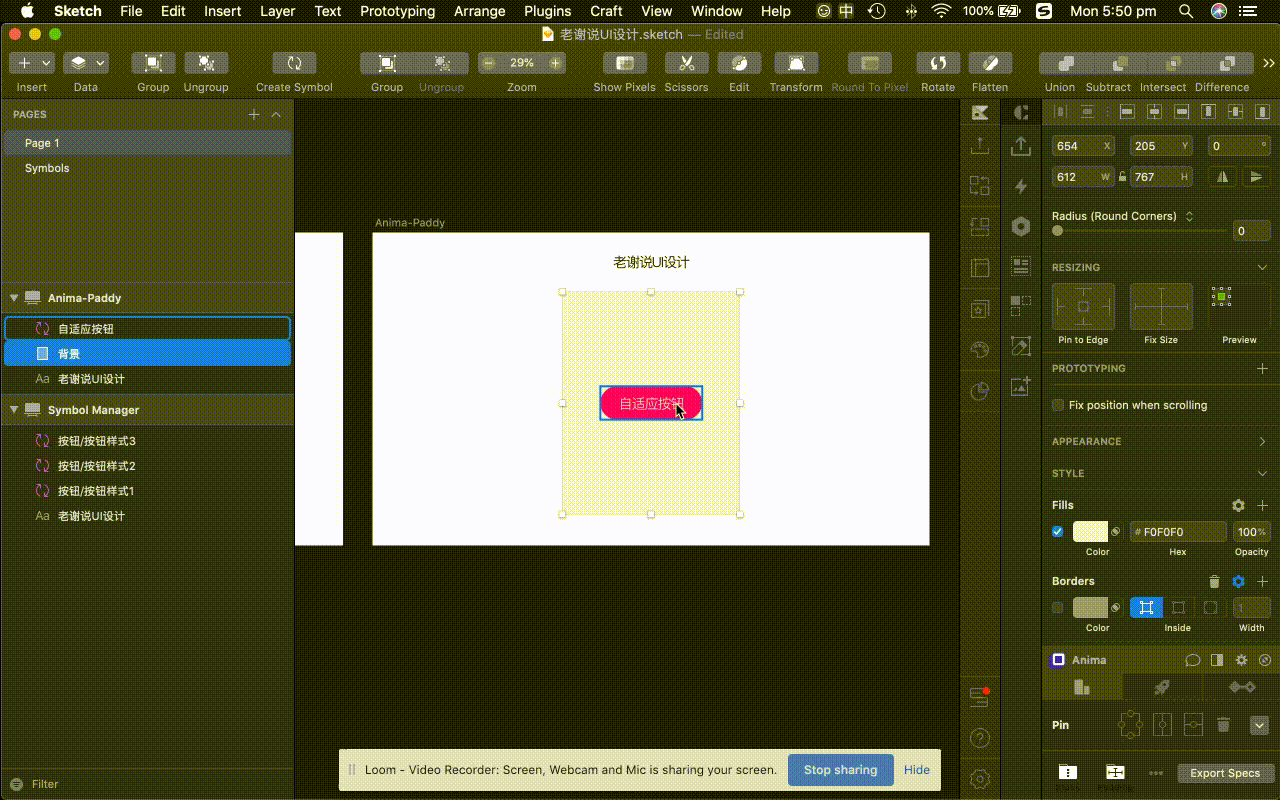
Task: Open the lightning bolt plugin panel
Action: (1021, 186)
